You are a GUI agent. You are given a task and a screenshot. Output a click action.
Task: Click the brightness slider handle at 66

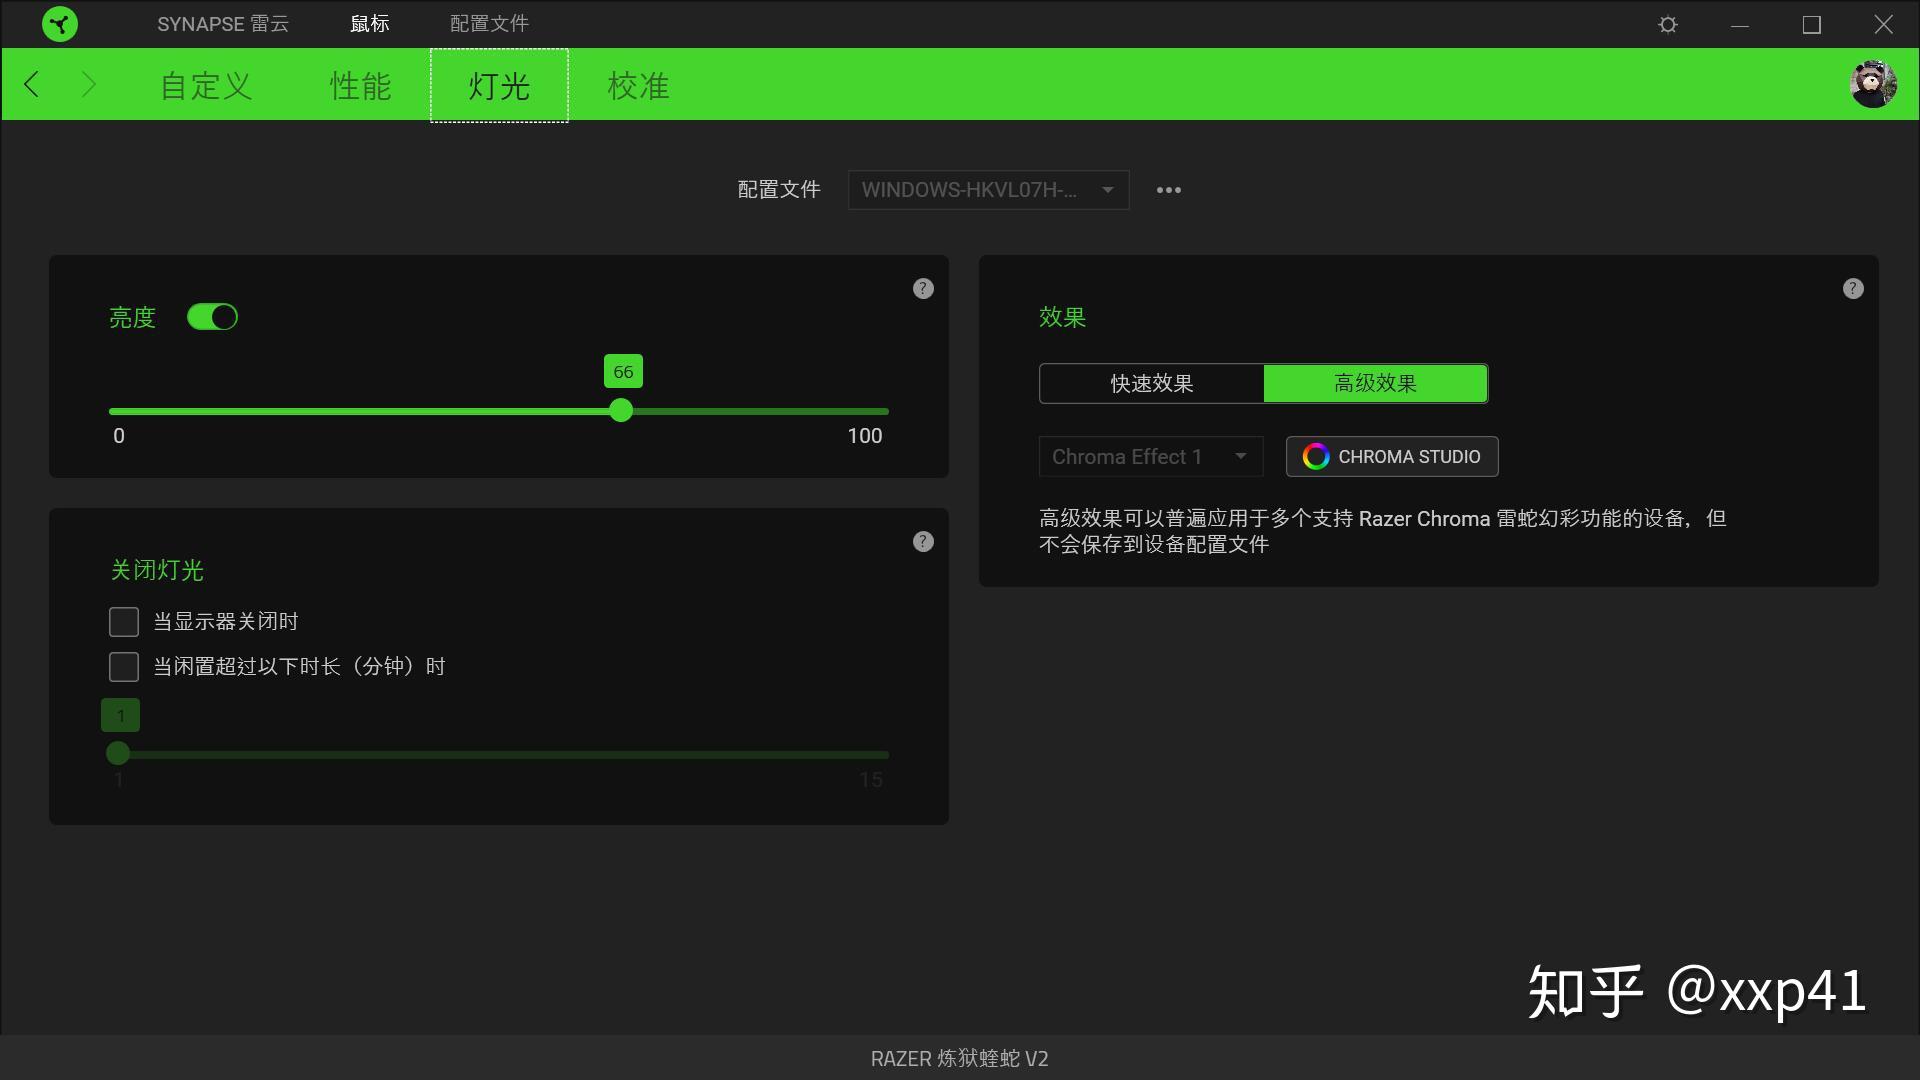tap(621, 411)
